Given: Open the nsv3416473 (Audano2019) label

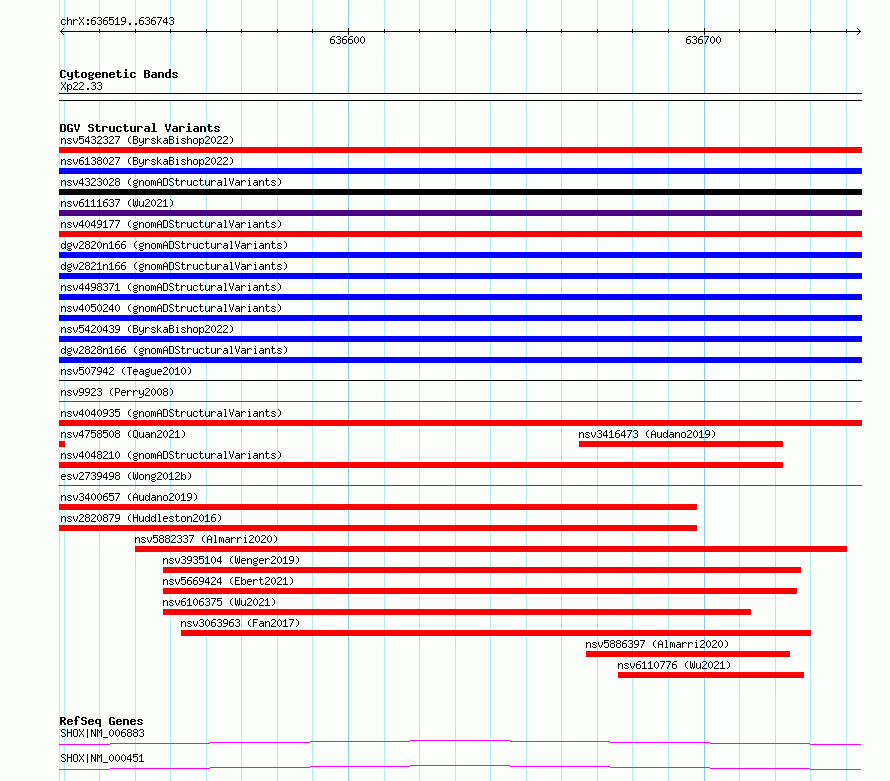Looking at the screenshot, I should coord(647,434).
